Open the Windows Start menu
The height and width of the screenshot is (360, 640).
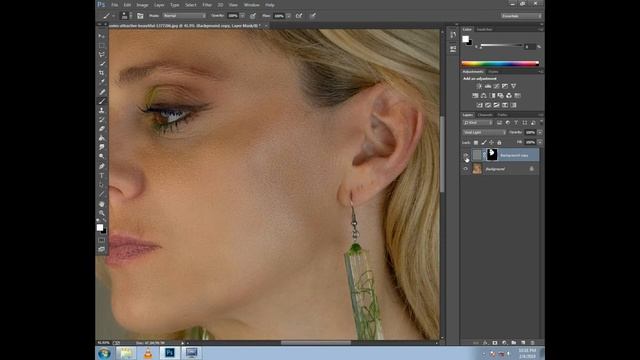[104, 353]
